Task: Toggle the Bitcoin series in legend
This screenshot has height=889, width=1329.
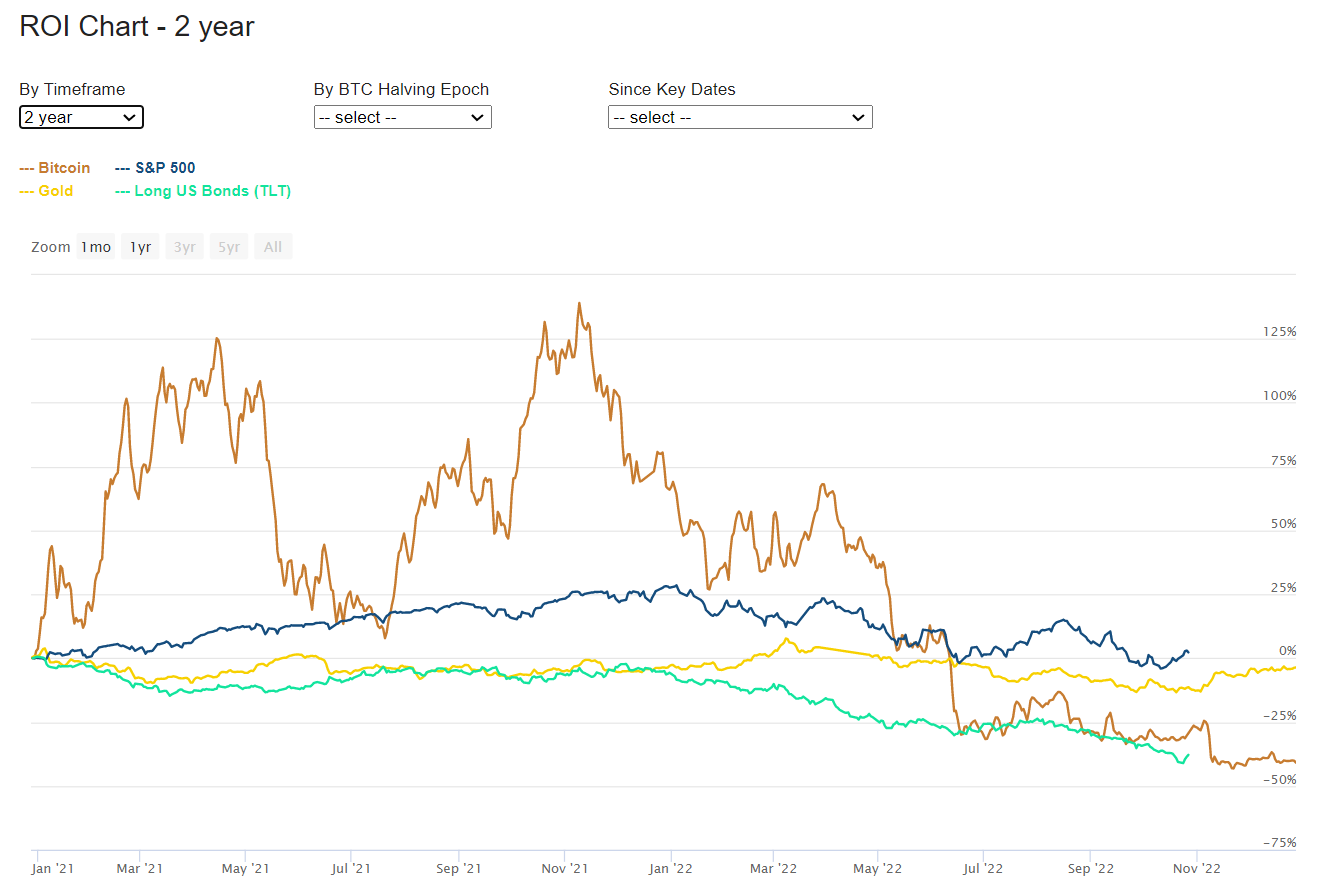Action: [x=55, y=168]
